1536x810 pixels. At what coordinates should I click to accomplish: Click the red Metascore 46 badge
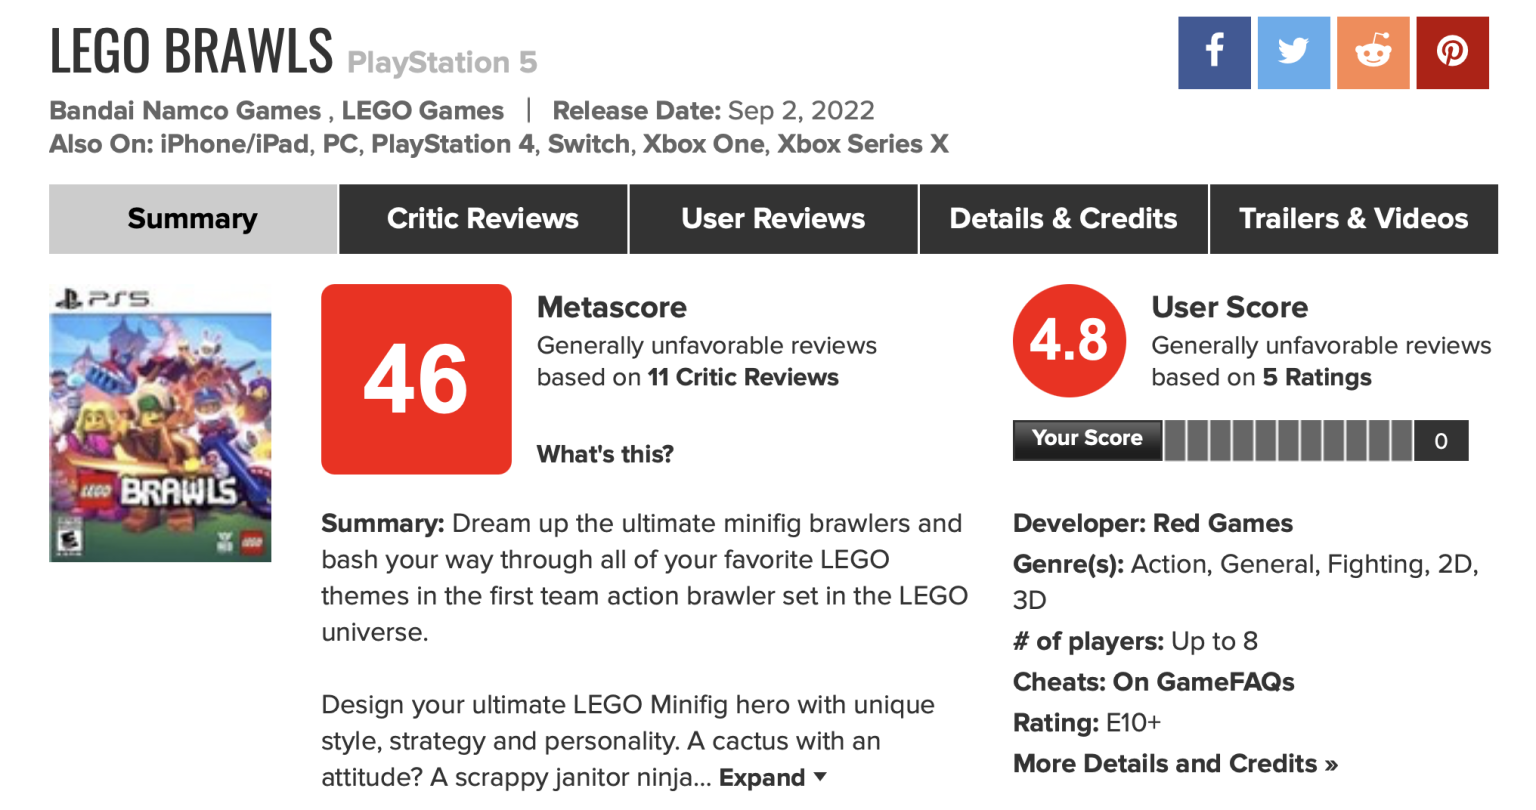[x=416, y=379]
